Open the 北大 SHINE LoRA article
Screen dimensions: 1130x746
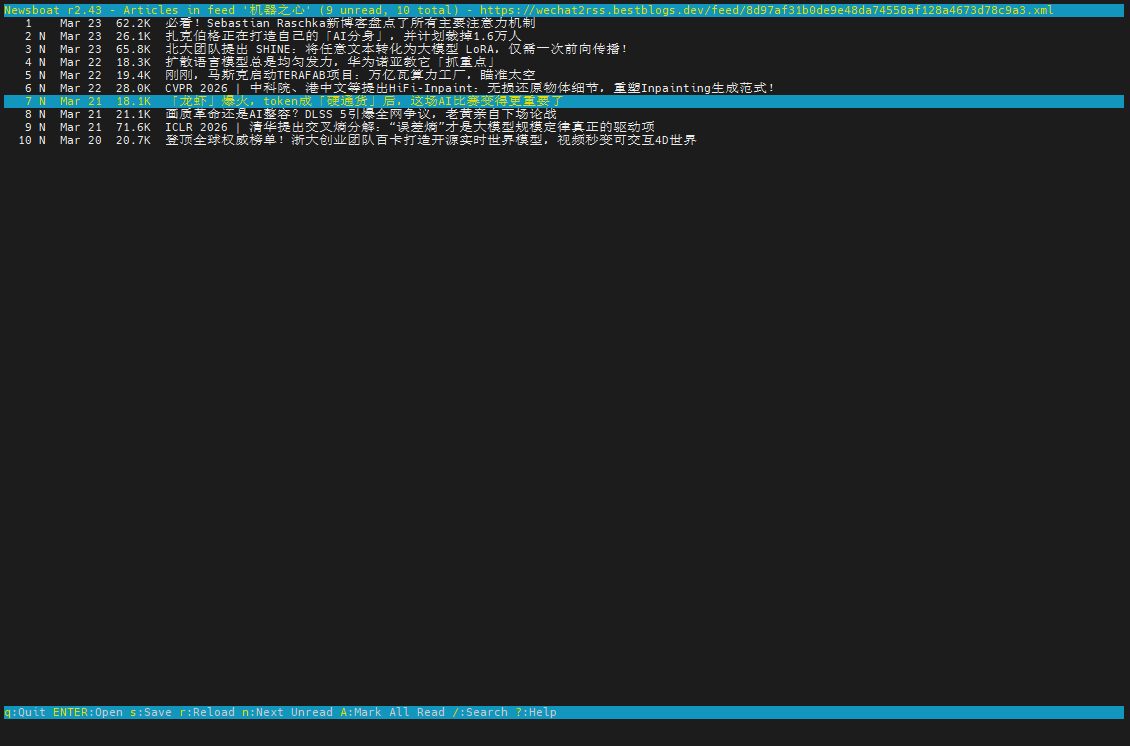pyautogui.click(x=396, y=49)
